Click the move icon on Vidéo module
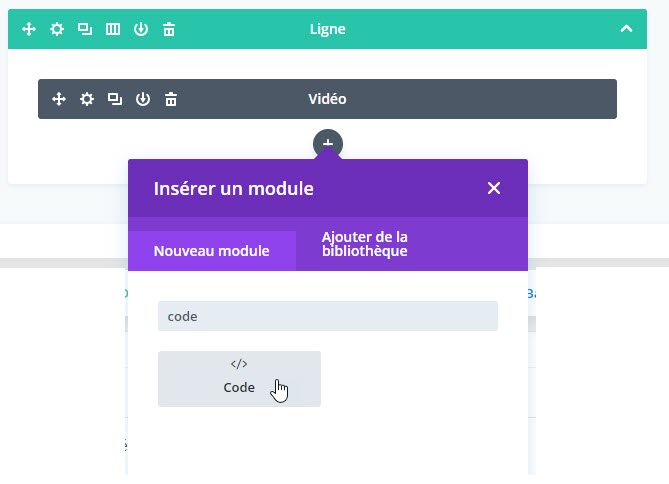The height and width of the screenshot is (484, 669). click(59, 99)
